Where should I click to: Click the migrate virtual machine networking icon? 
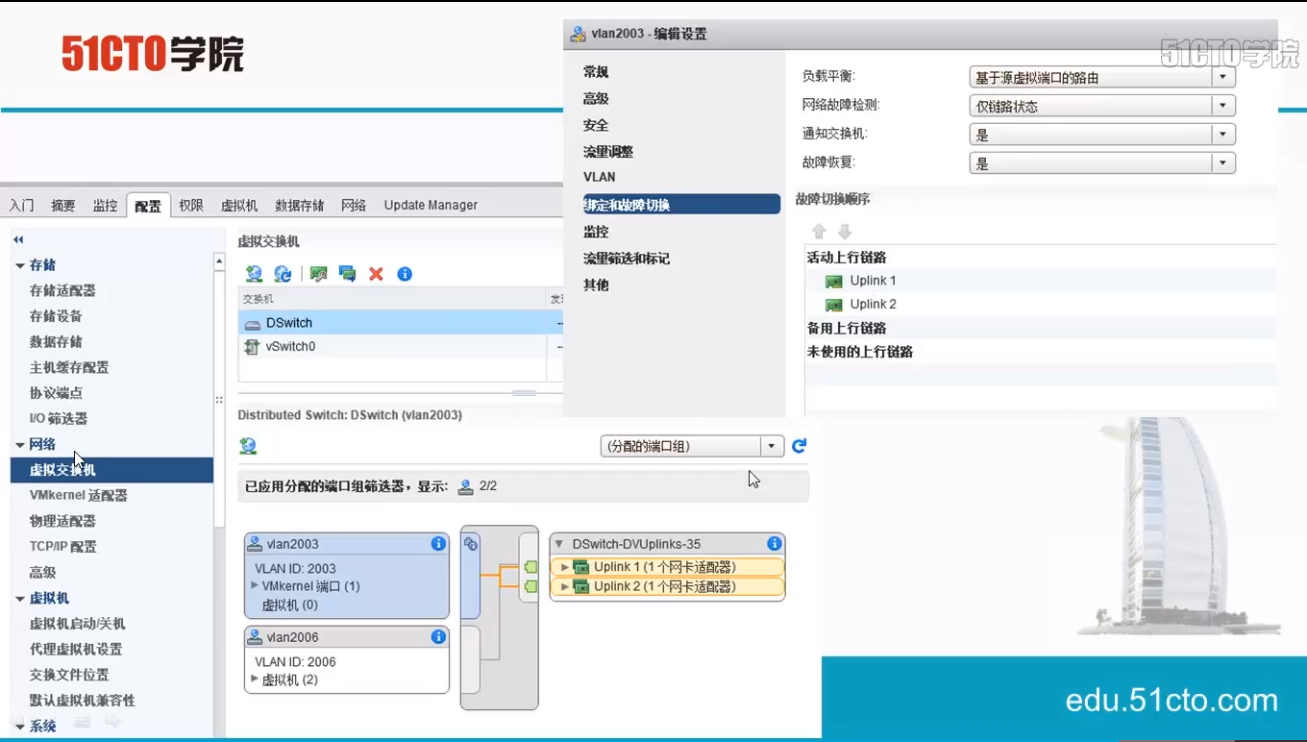[x=347, y=274]
